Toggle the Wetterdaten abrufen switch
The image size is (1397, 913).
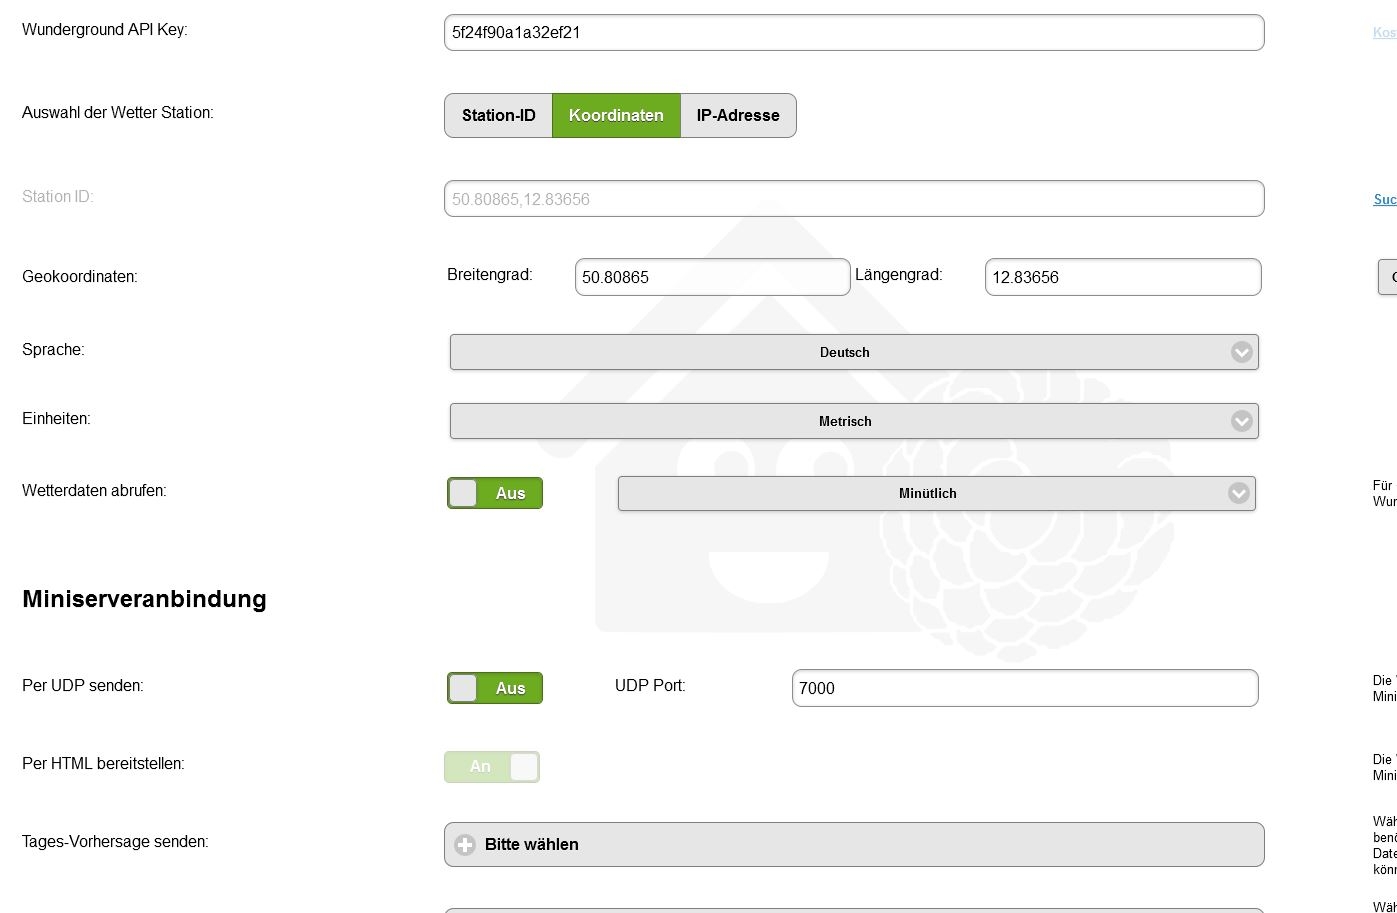point(495,493)
